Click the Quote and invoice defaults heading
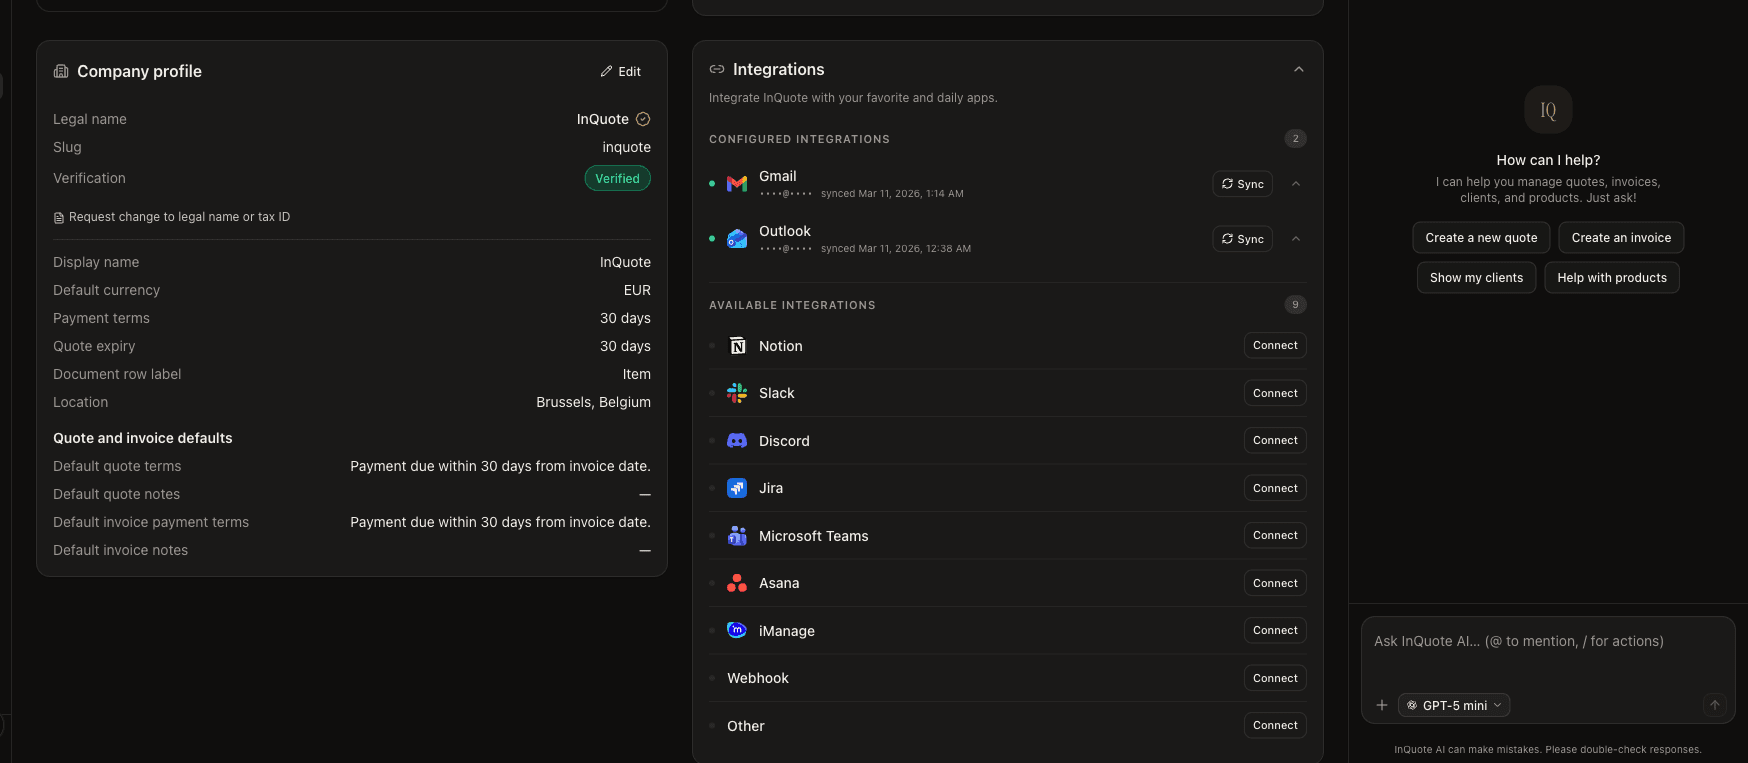 coord(143,438)
